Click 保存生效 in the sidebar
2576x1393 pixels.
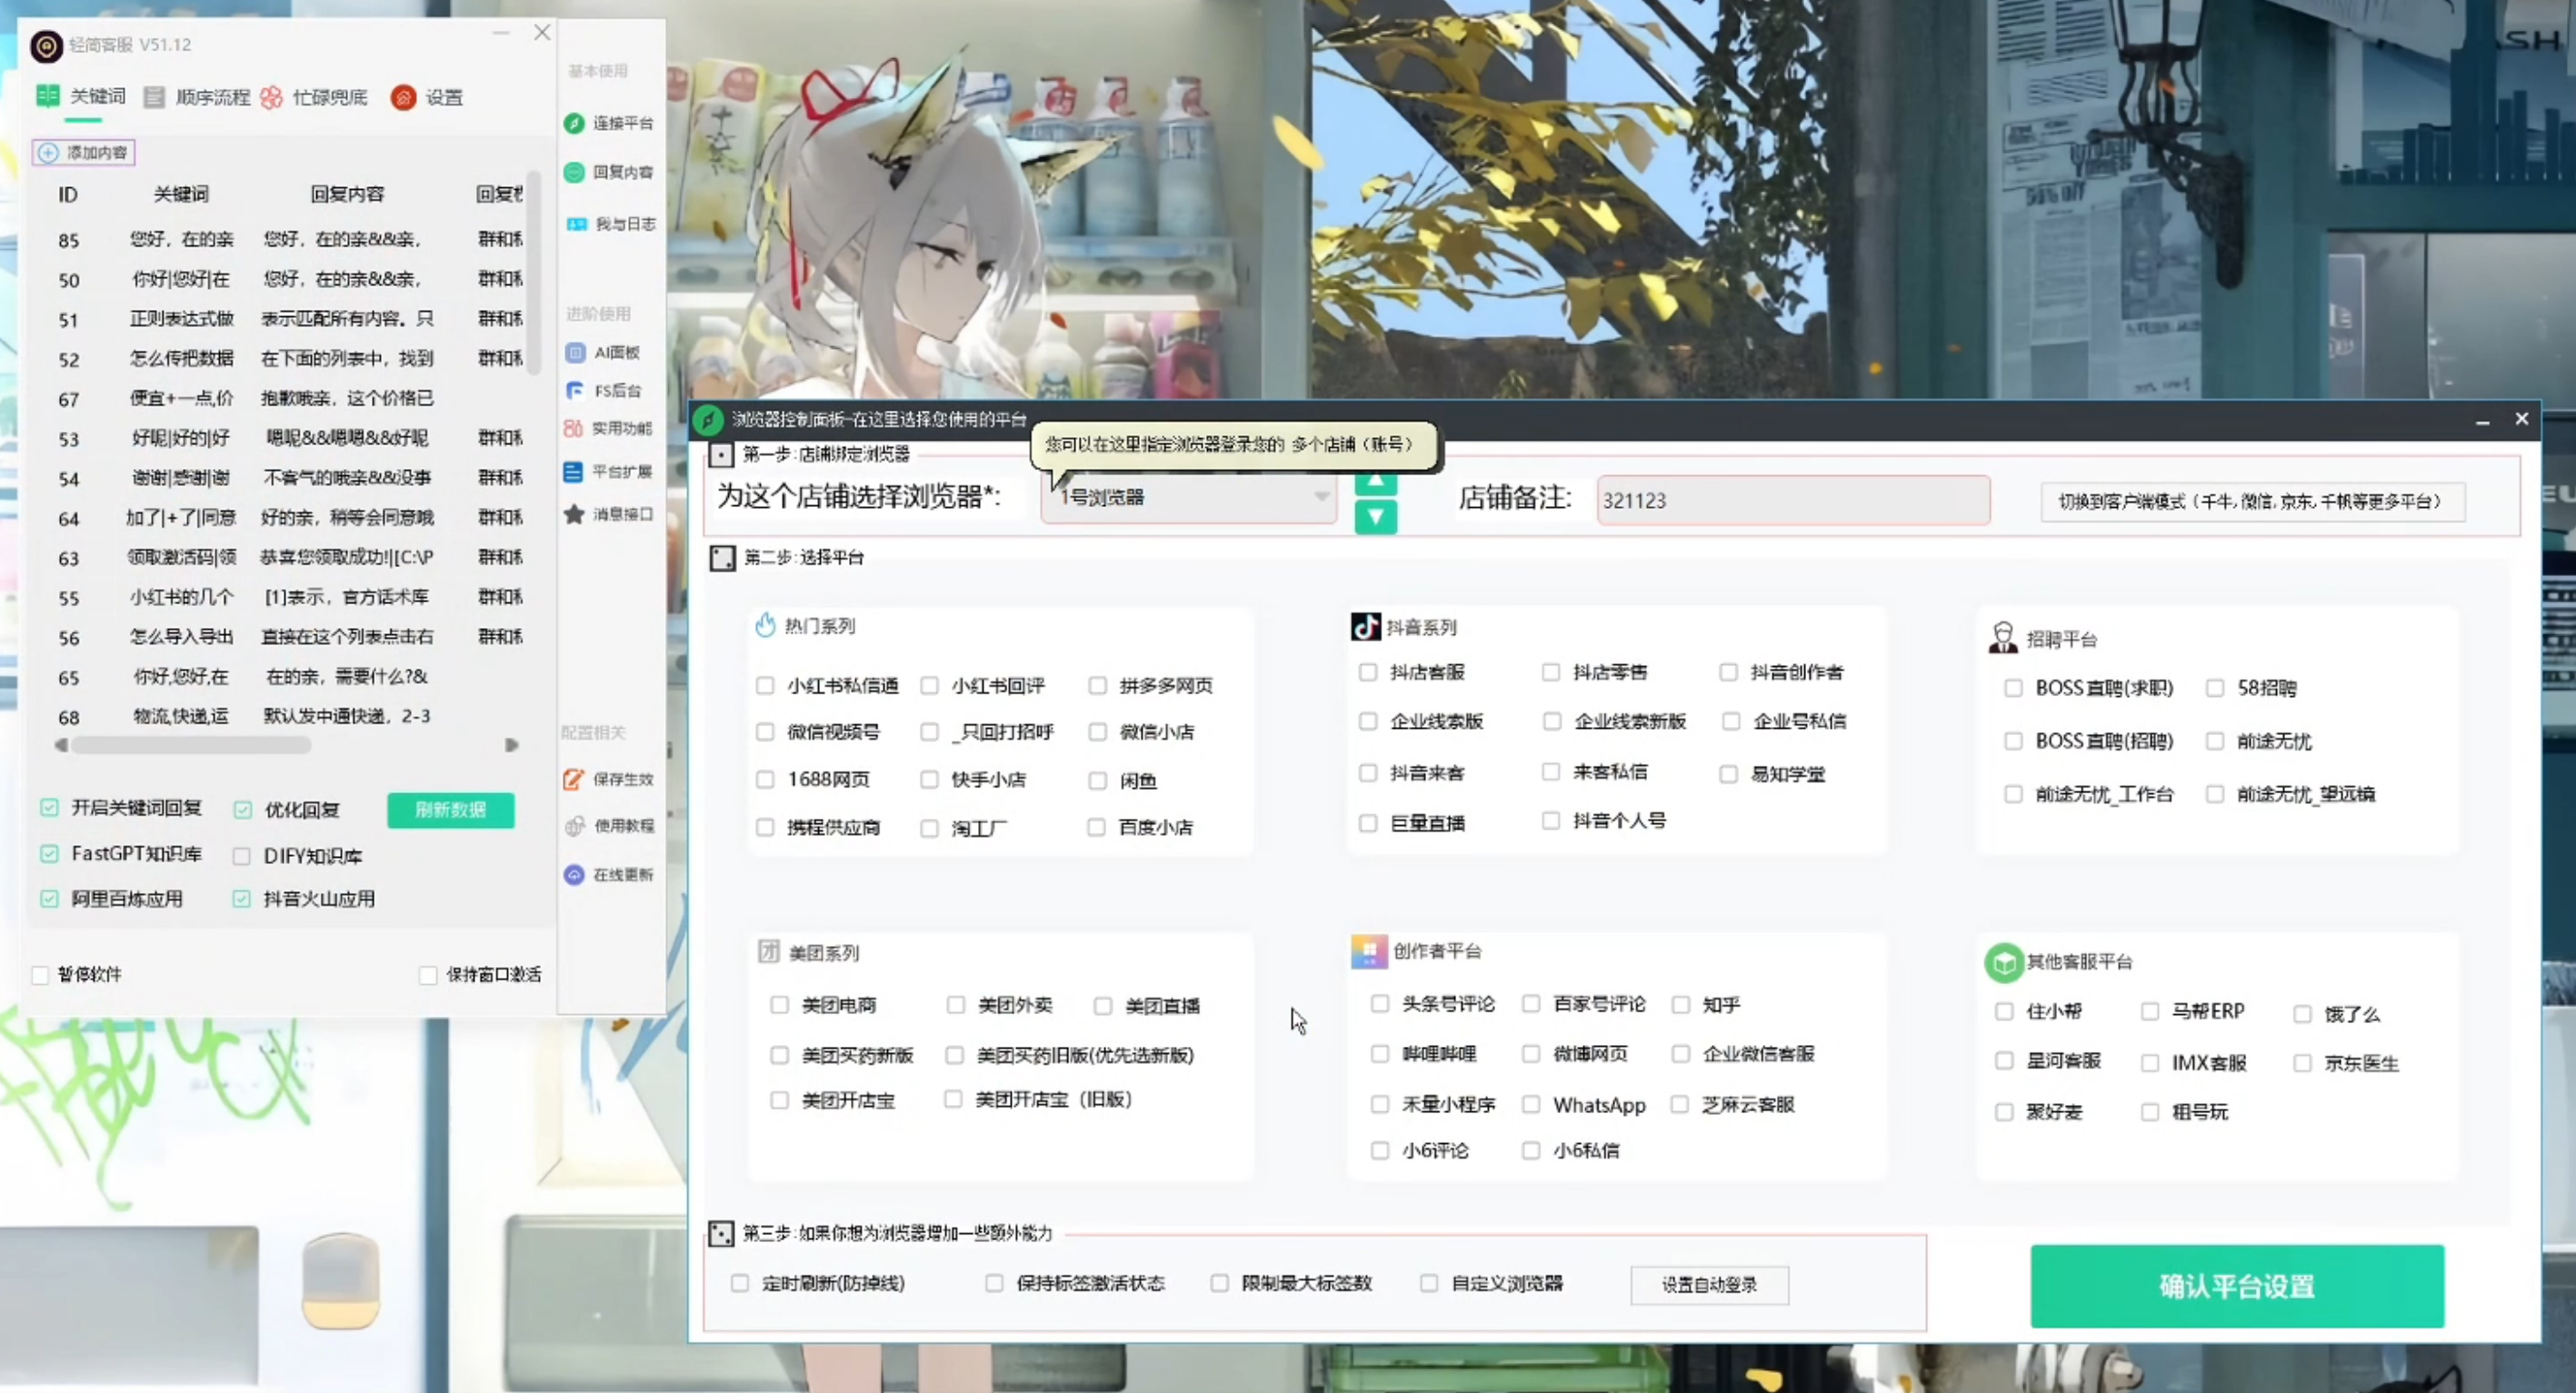point(608,779)
